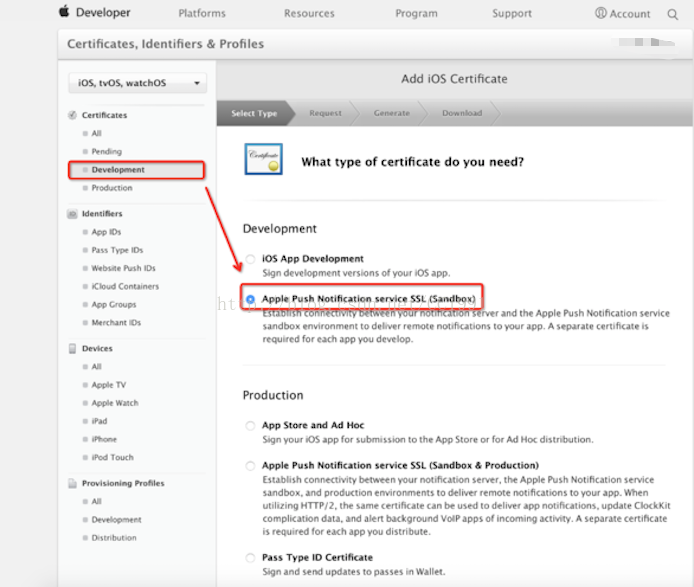
Task: Select Pass Type ID Certificate radio button
Action: coord(251,558)
